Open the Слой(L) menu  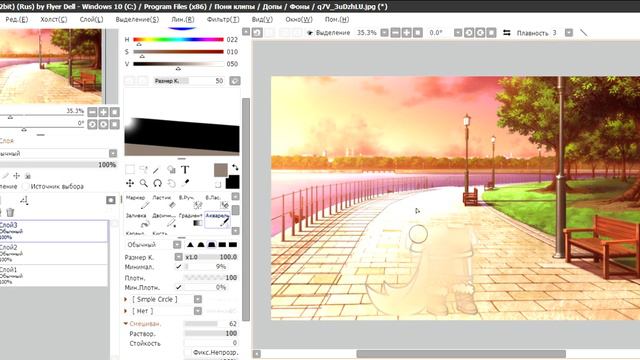pyautogui.click(x=91, y=20)
